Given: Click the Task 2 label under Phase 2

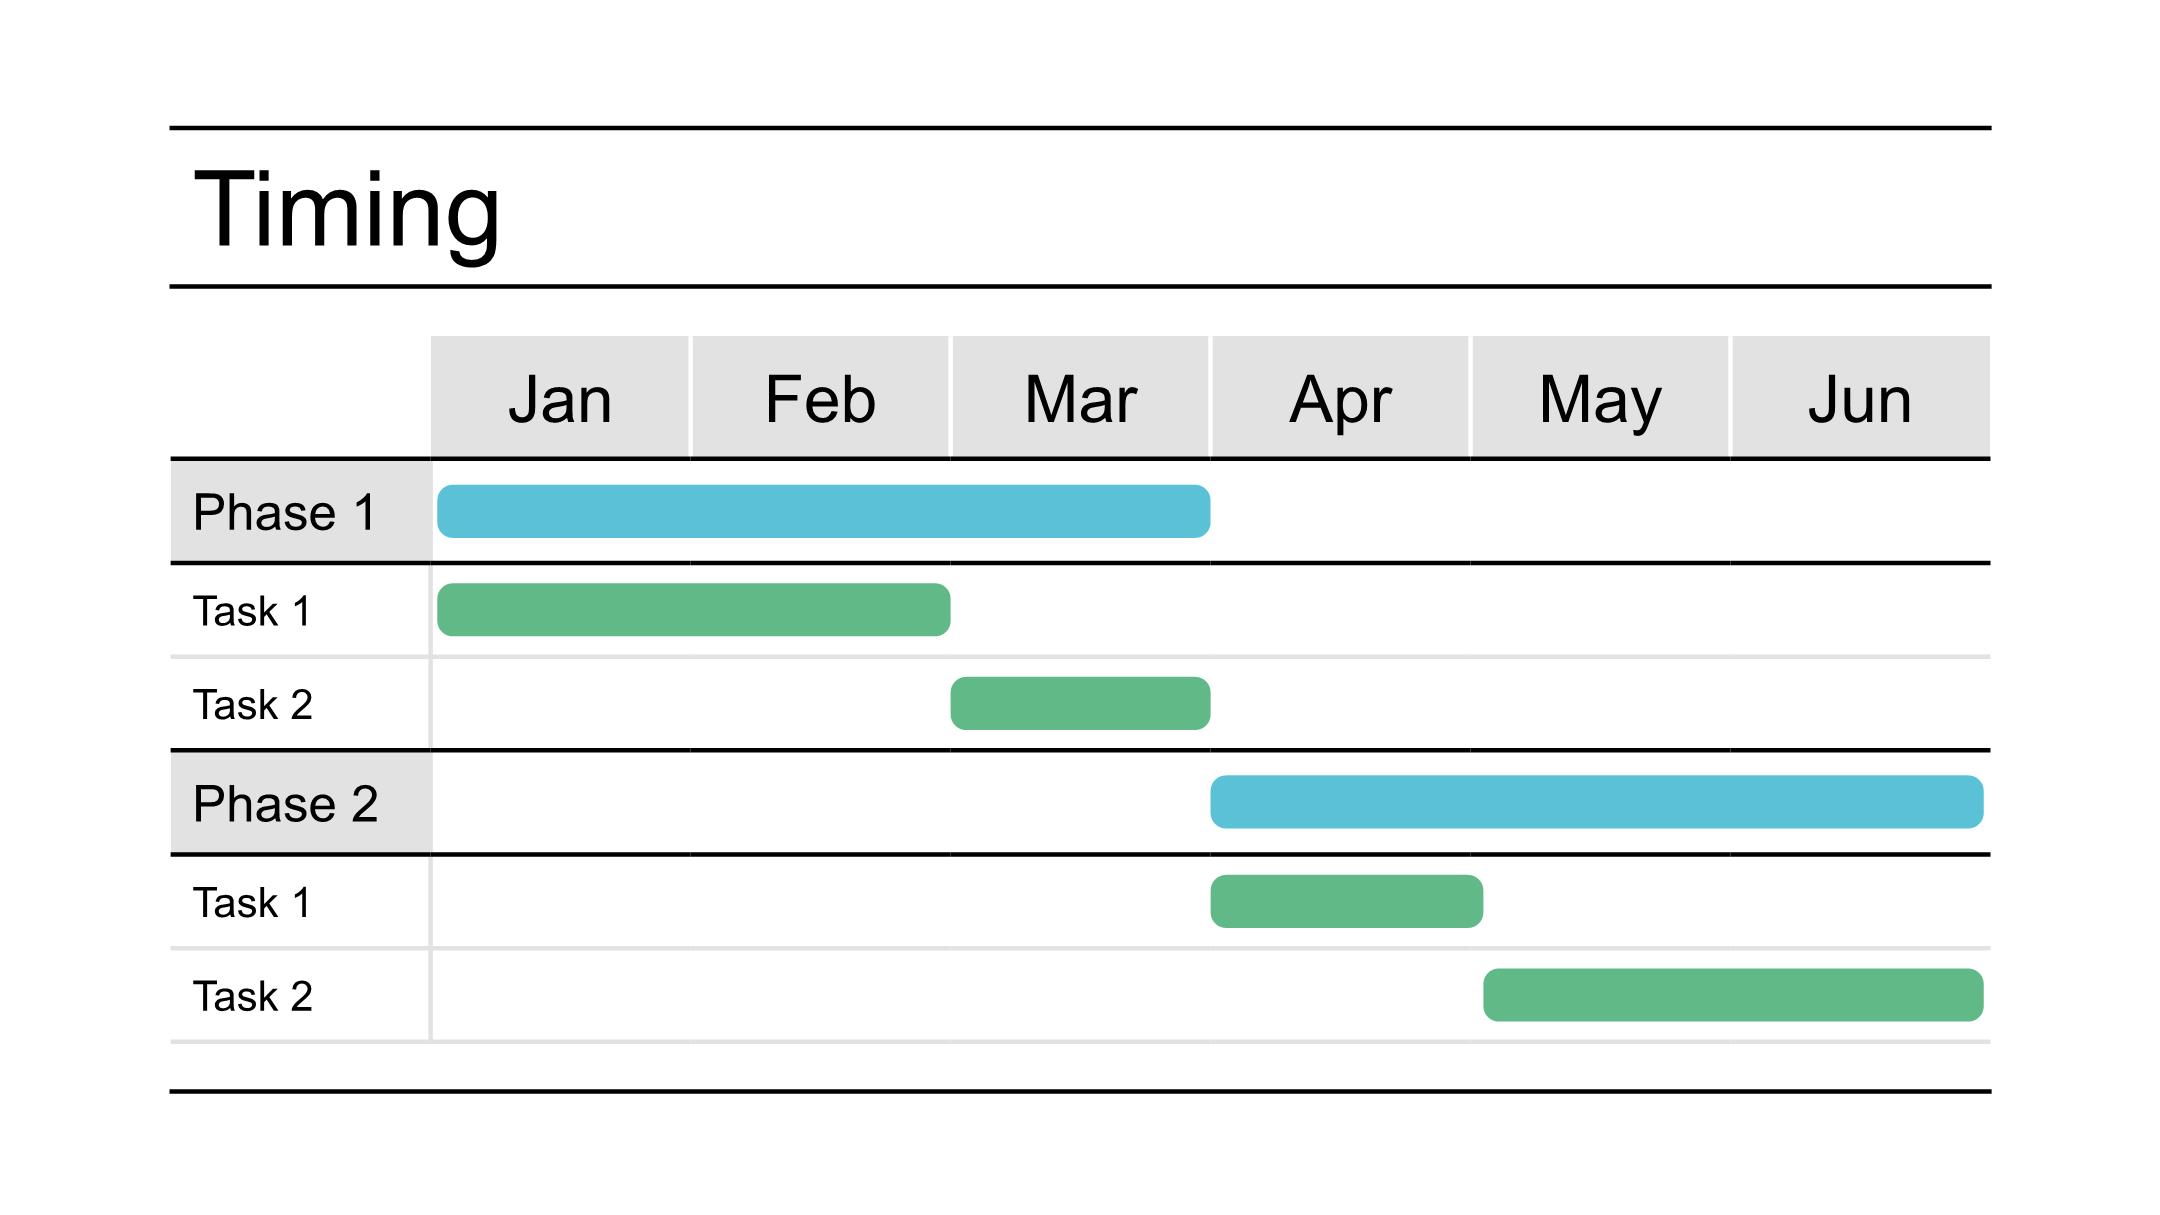Looking at the screenshot, I should 252,997.
